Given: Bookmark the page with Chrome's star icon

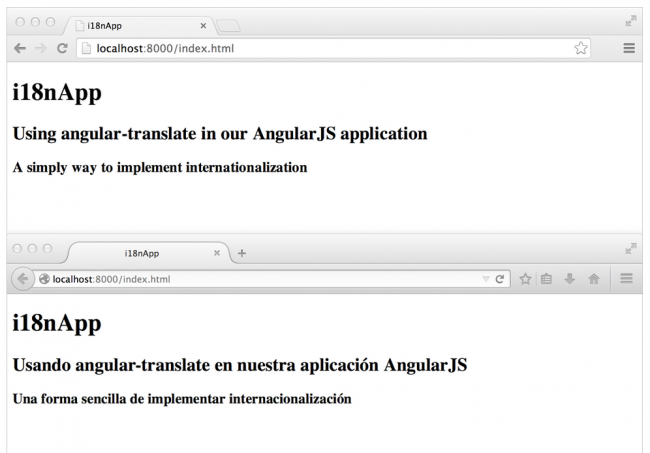Looking at the screenshot, I should pos(580,47).
